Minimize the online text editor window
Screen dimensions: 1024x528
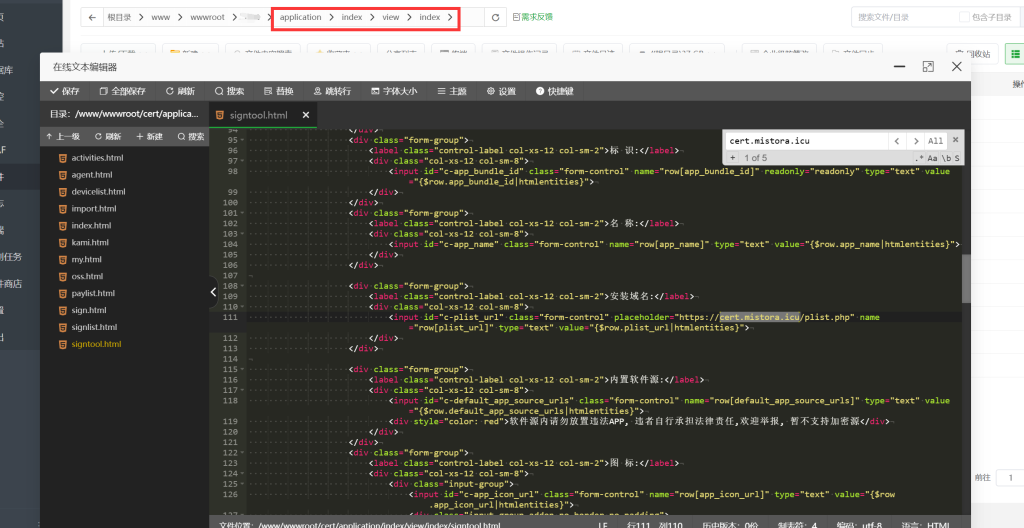coord(899,67)
